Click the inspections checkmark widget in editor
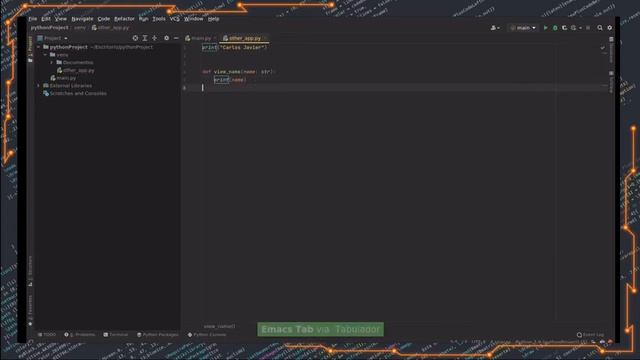 [603, 47]
